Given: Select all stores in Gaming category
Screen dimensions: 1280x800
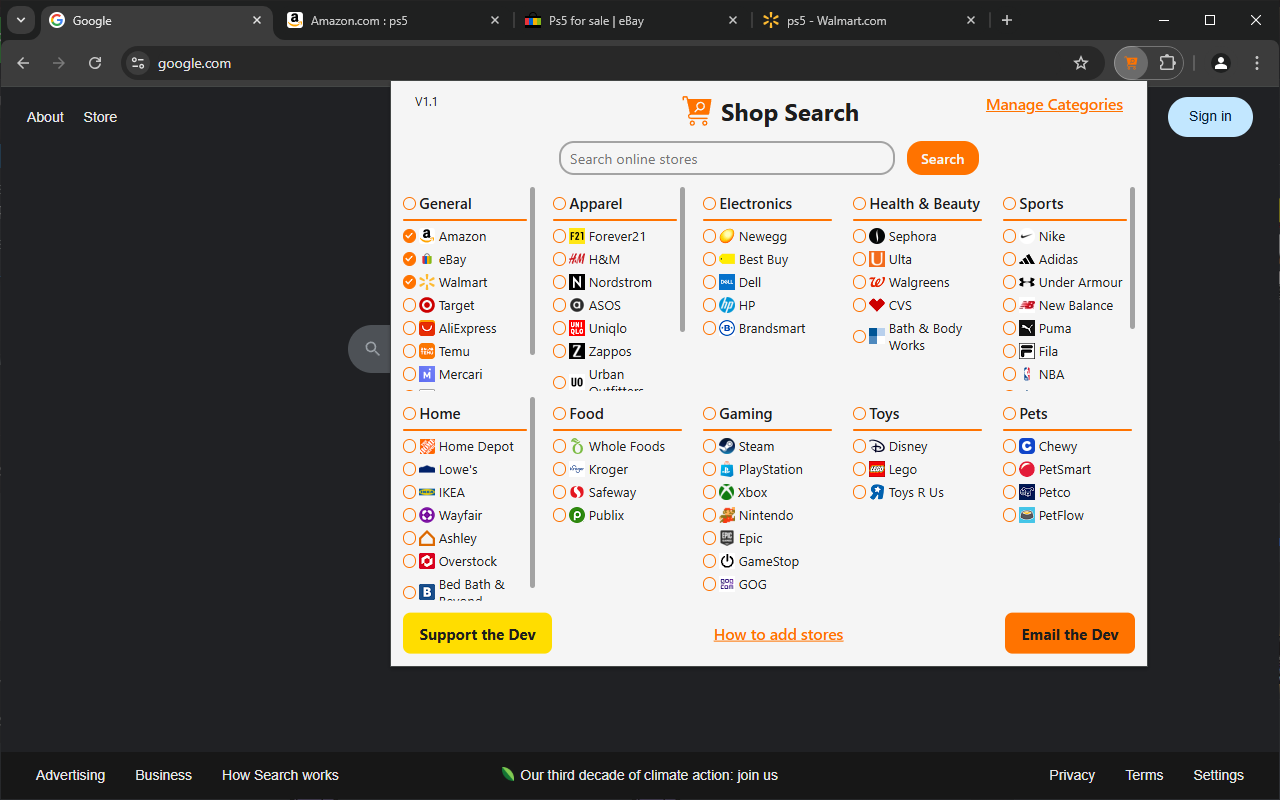Looking at the screenshot, I should [x=710, y=414].
